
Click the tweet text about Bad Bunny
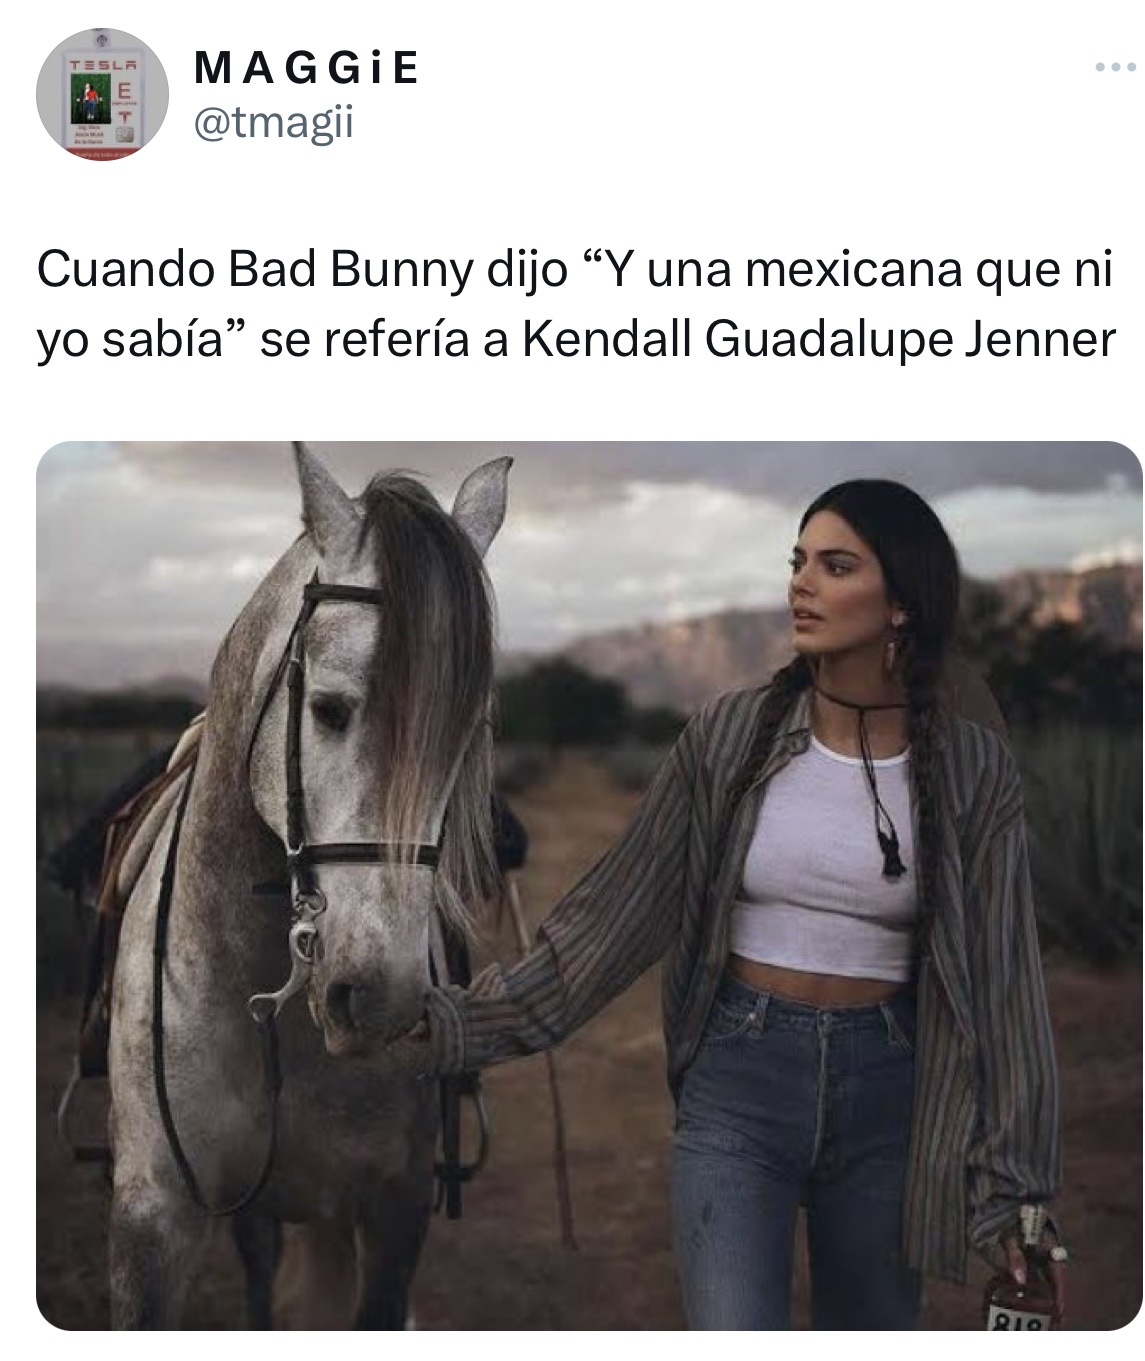[x=575, y=305]
